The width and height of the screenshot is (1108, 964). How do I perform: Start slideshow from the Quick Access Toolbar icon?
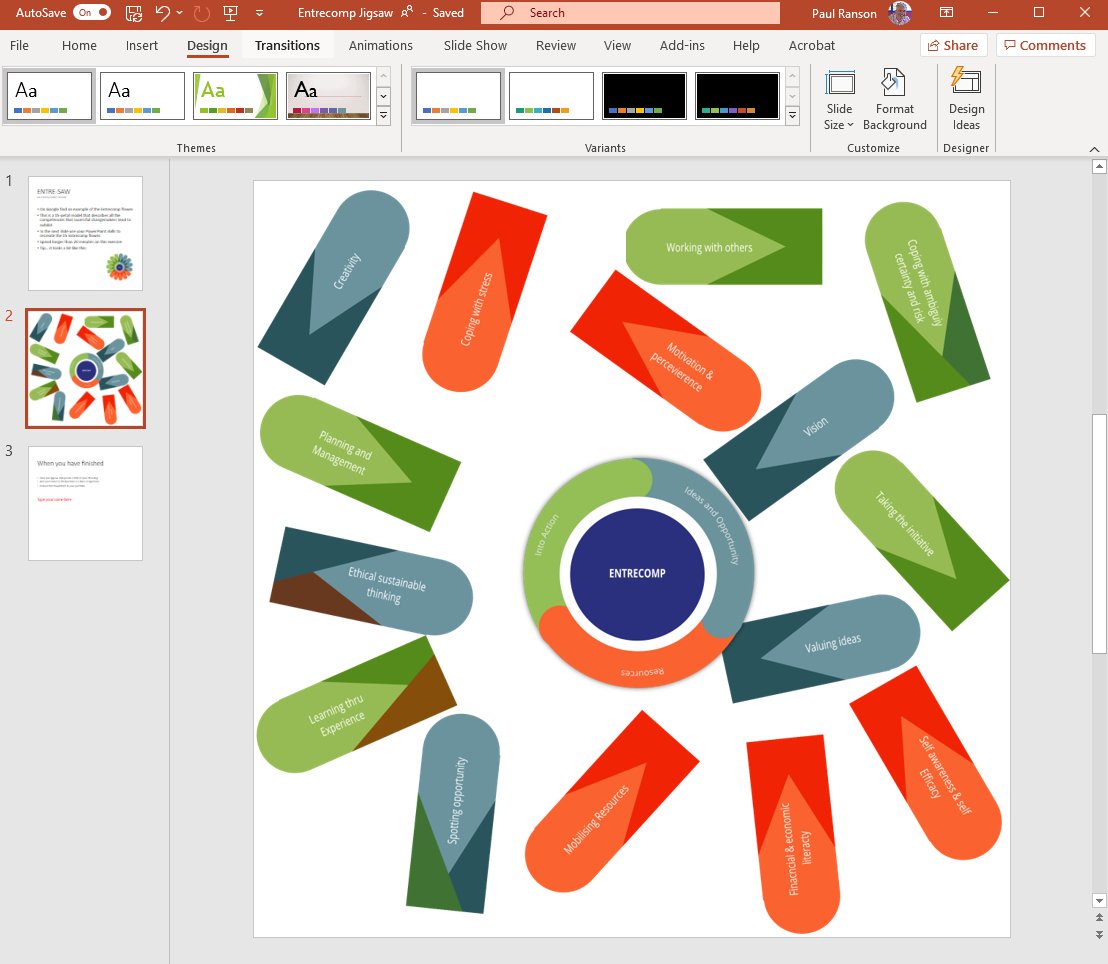coord(229,13)
